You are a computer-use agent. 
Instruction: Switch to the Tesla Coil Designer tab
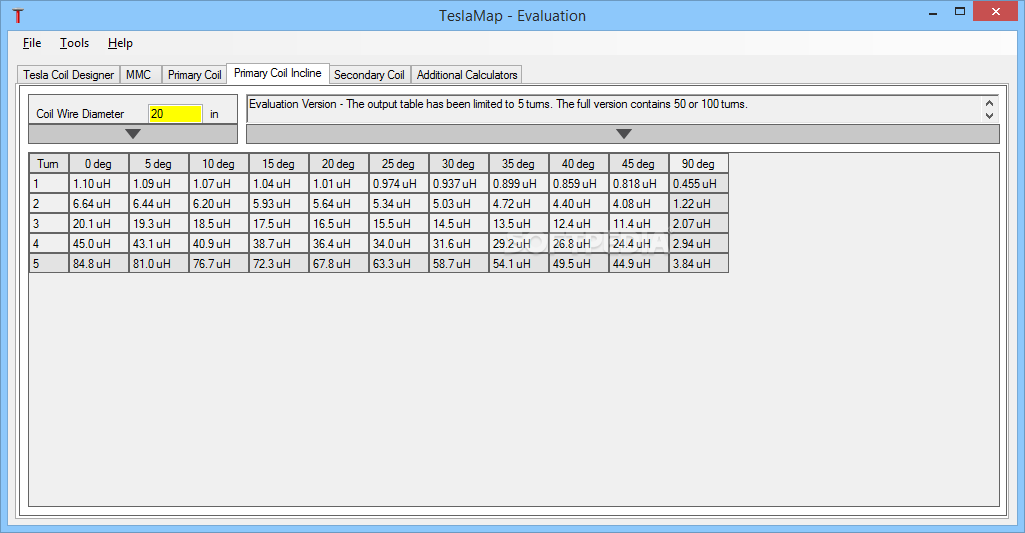coord(69,75)
